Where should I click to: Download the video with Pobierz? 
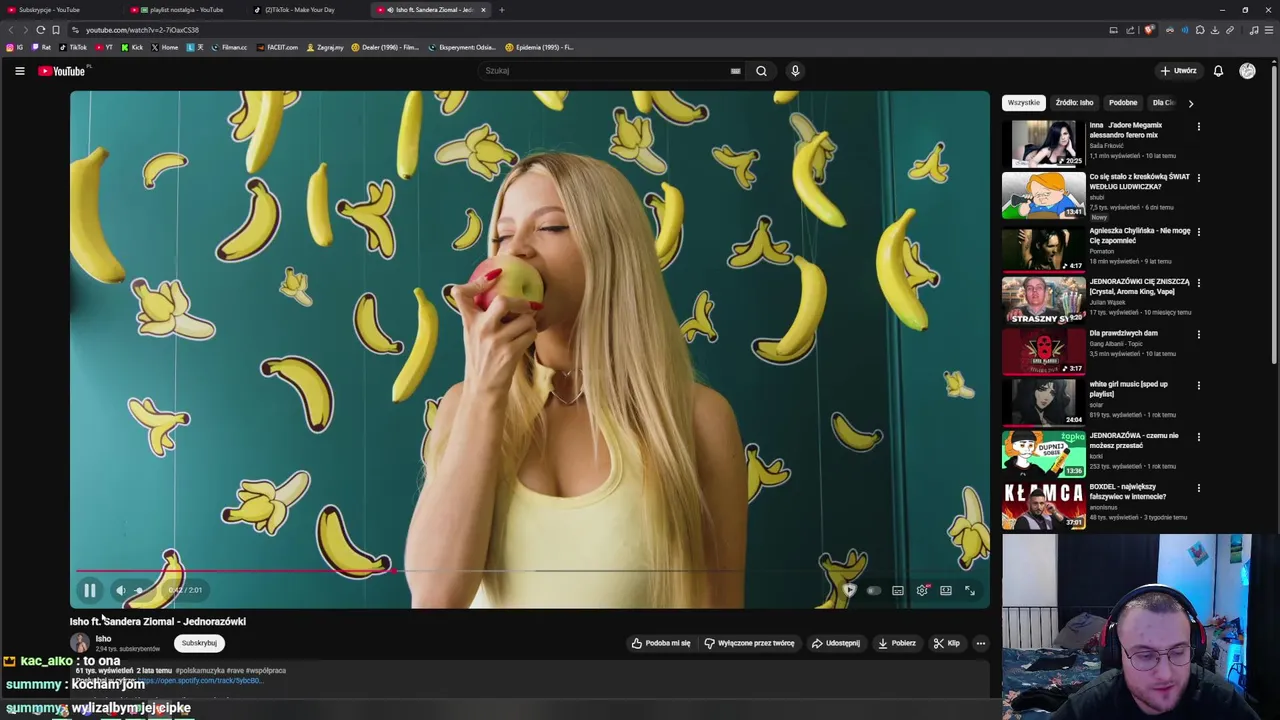tap(897, 643)
